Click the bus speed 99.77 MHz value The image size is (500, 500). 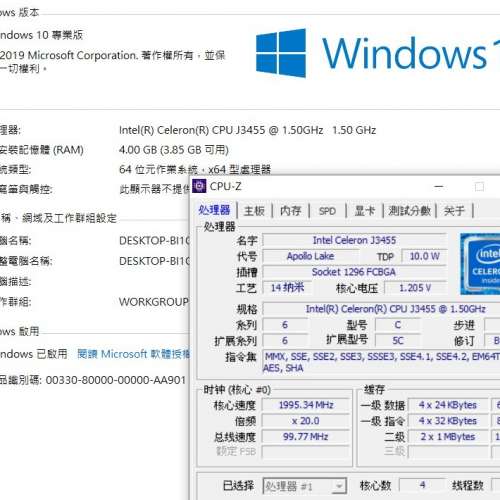coord(306,437)
